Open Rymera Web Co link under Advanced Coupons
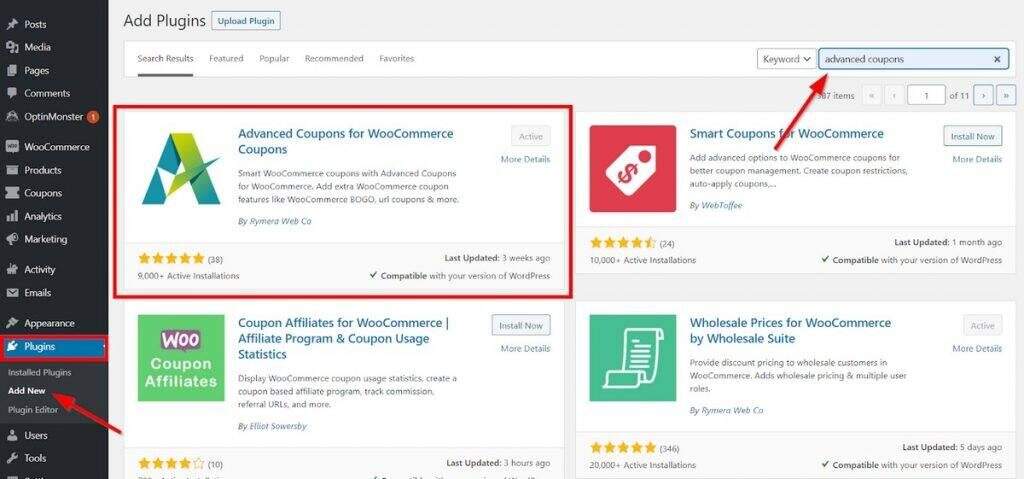The width and height of the screenshot is (1024, 479). (280, 221)
